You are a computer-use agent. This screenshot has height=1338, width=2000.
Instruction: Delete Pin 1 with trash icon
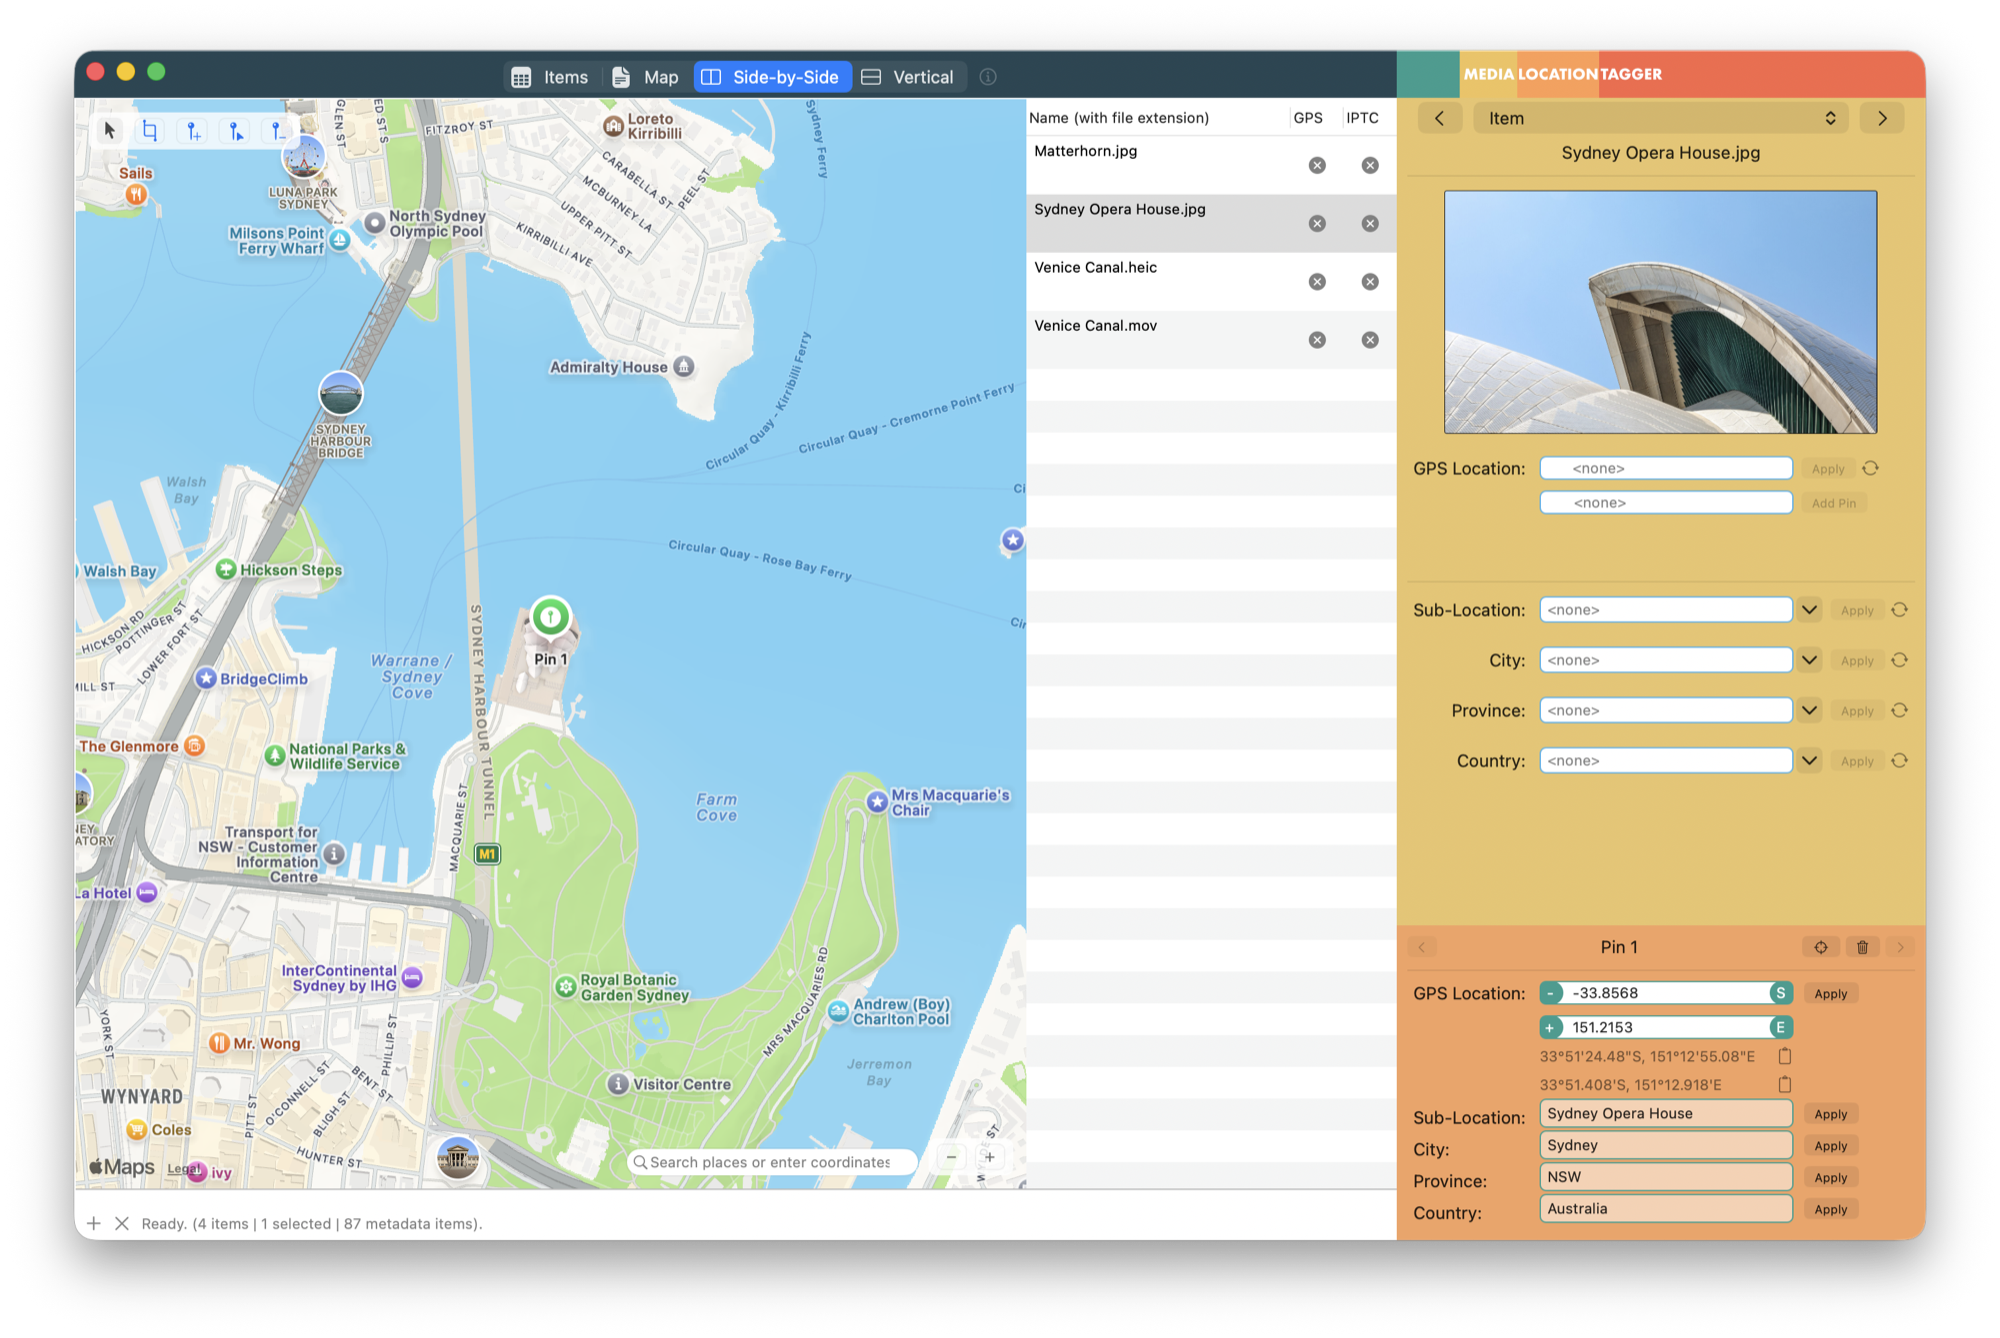[x=1862, y=947]
